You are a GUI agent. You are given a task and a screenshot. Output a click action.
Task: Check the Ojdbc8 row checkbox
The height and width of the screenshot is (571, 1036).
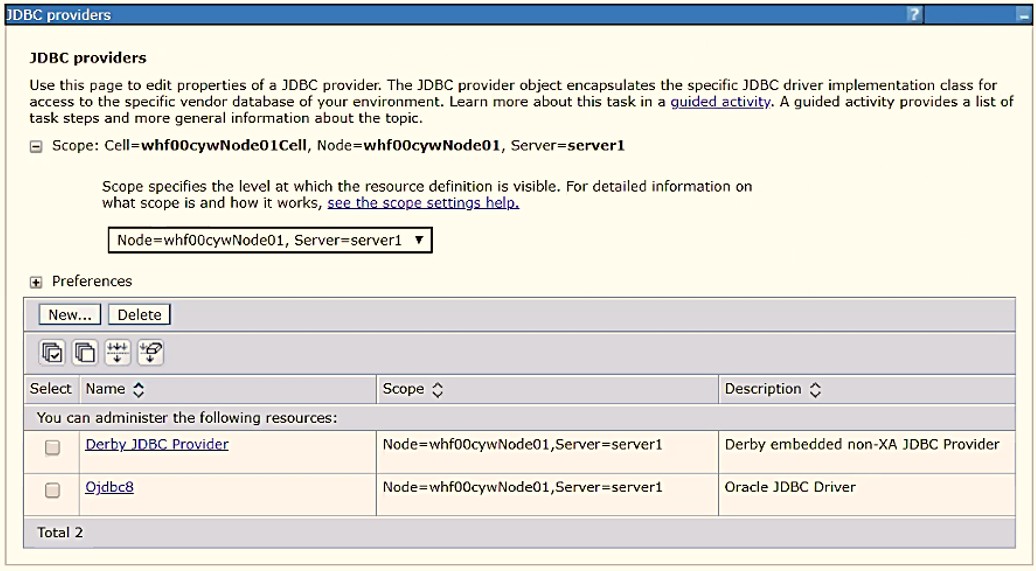tap(52, 490)
